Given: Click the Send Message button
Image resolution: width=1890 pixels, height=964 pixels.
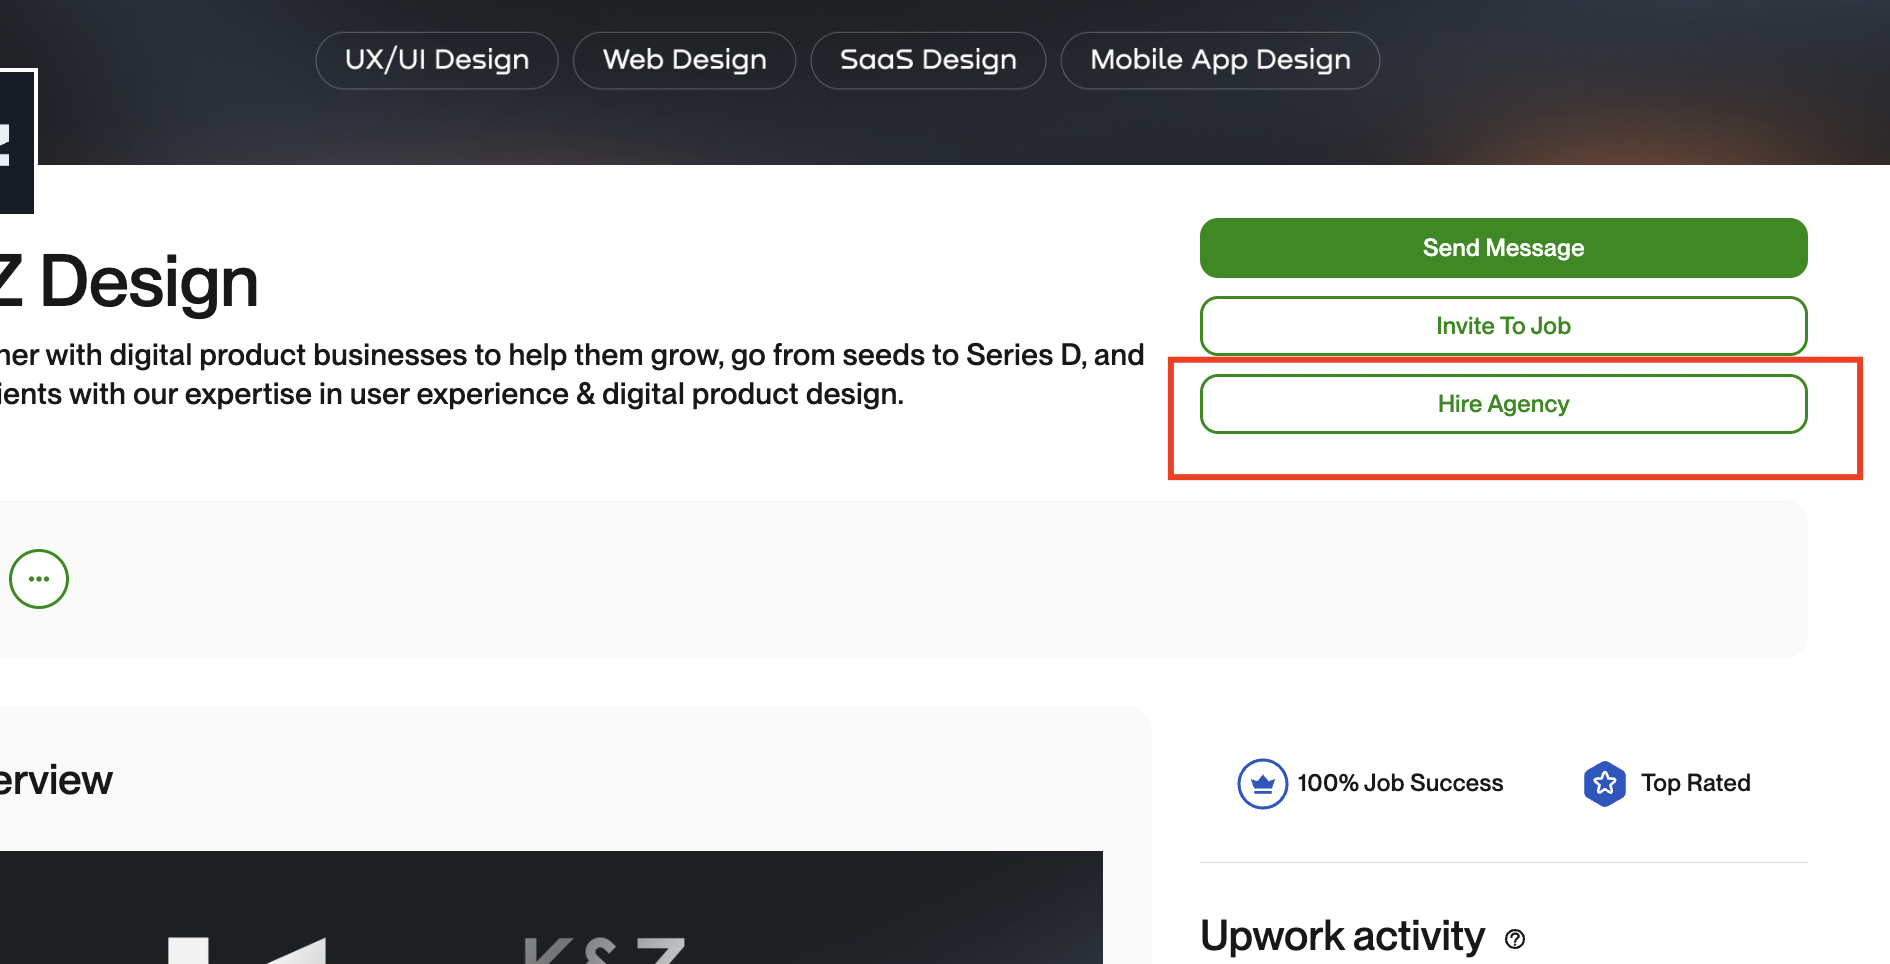Looking at the screenshot, I should tap(1503, 248).
